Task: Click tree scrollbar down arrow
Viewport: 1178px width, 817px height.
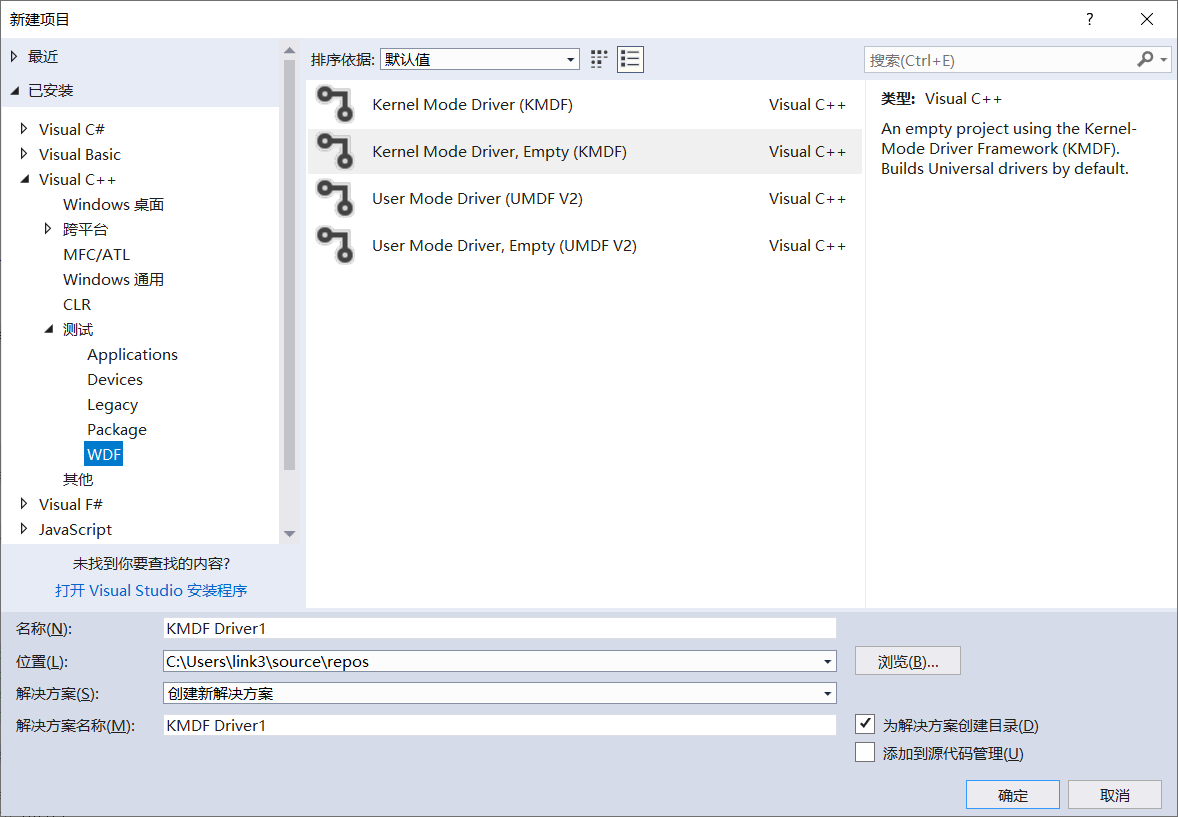Action: [x=289, y=534]
